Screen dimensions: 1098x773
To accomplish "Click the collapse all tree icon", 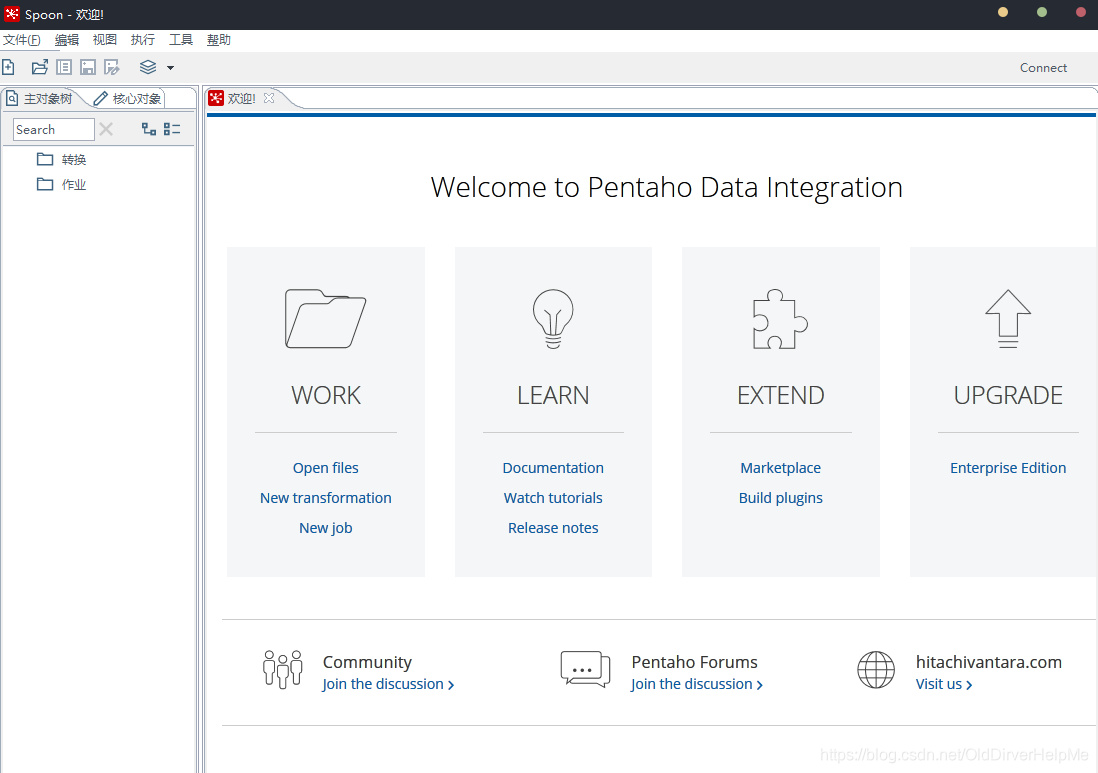I will (172, 129).
